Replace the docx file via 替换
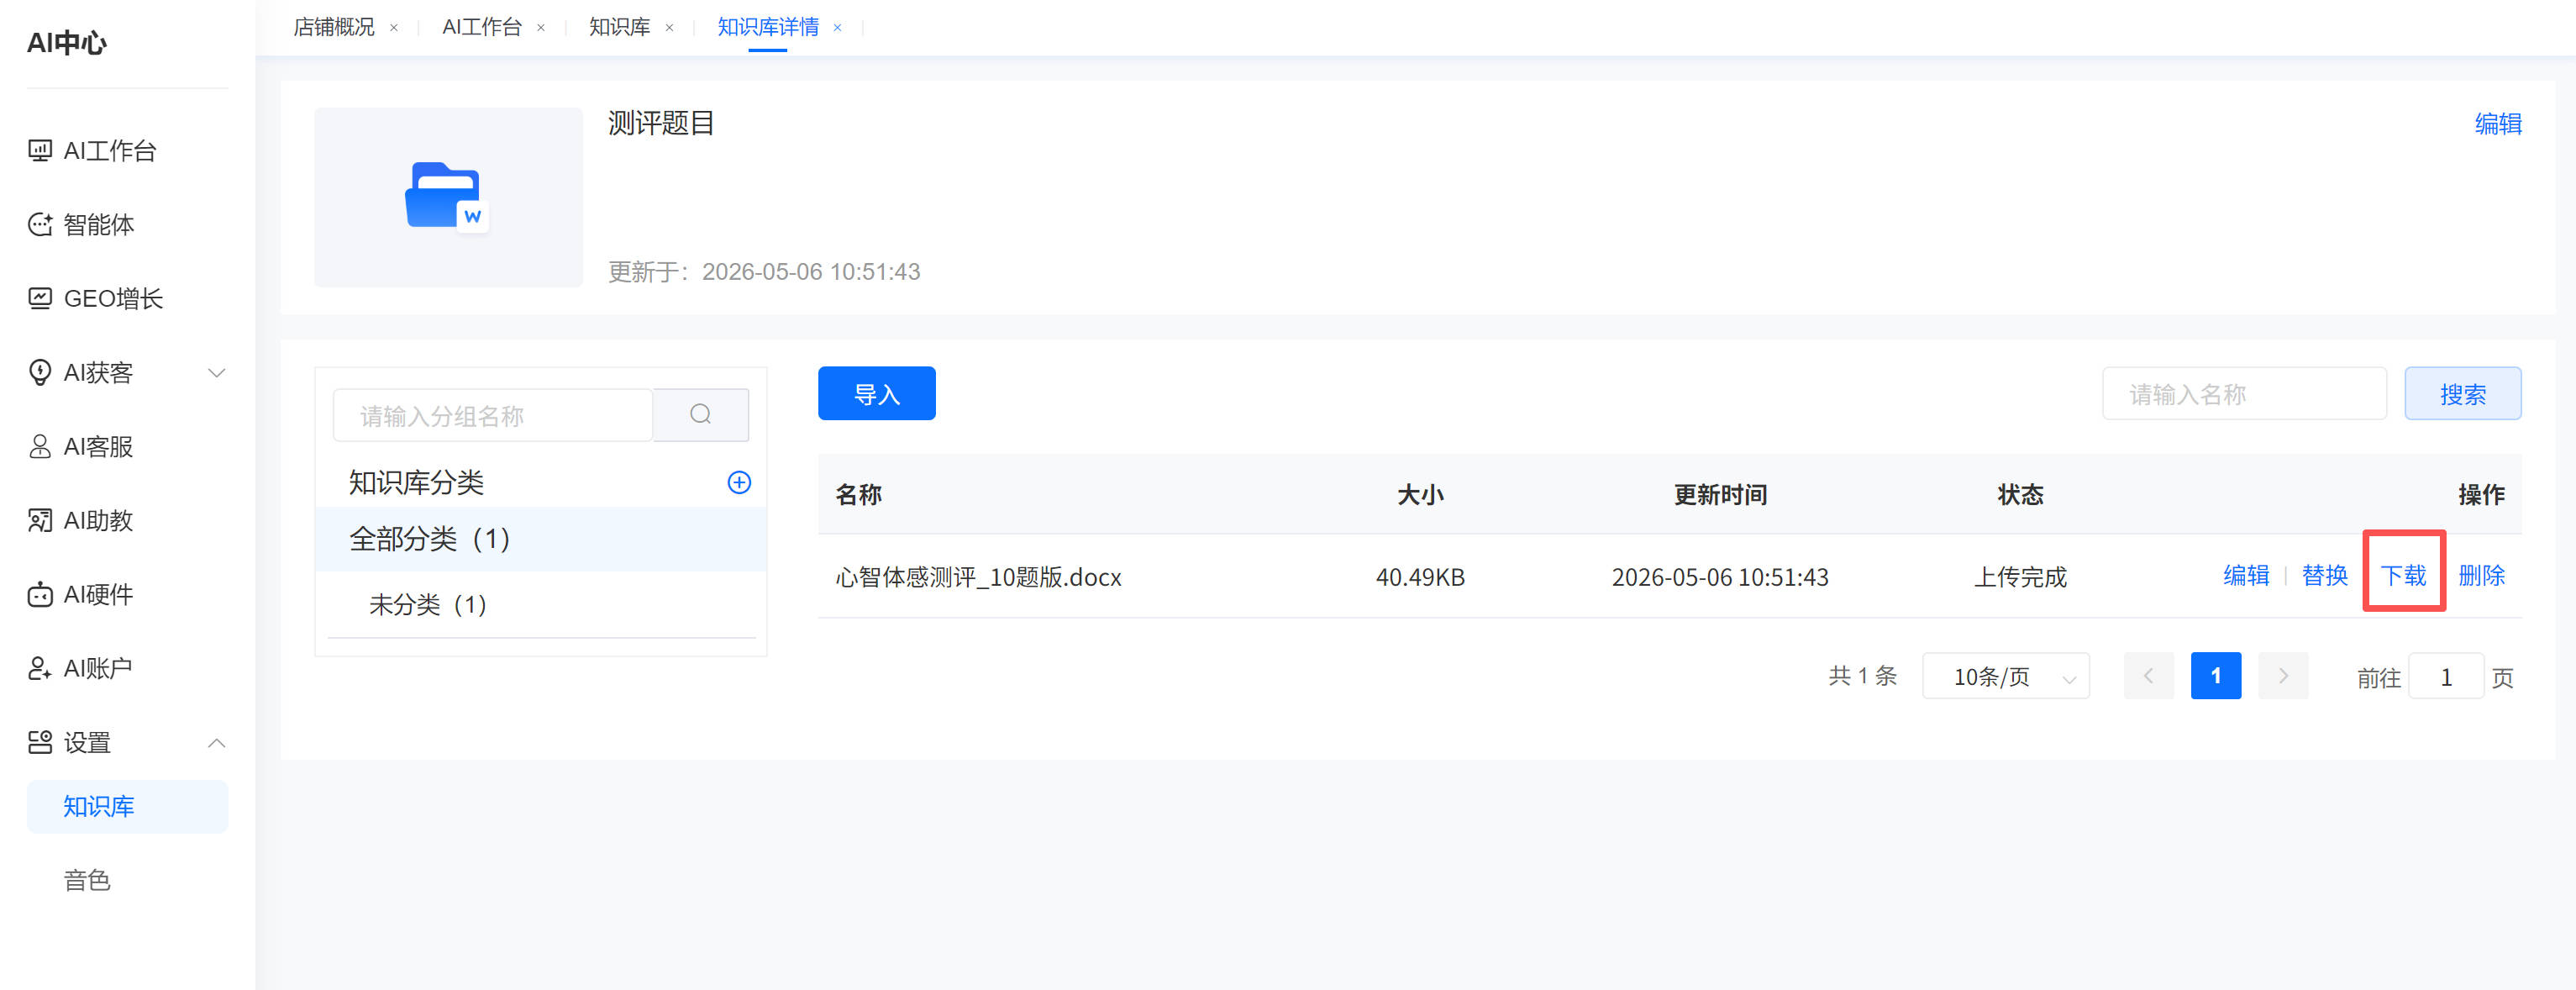The width and height of the screenshot is (2576, 990). [2324, 576]
